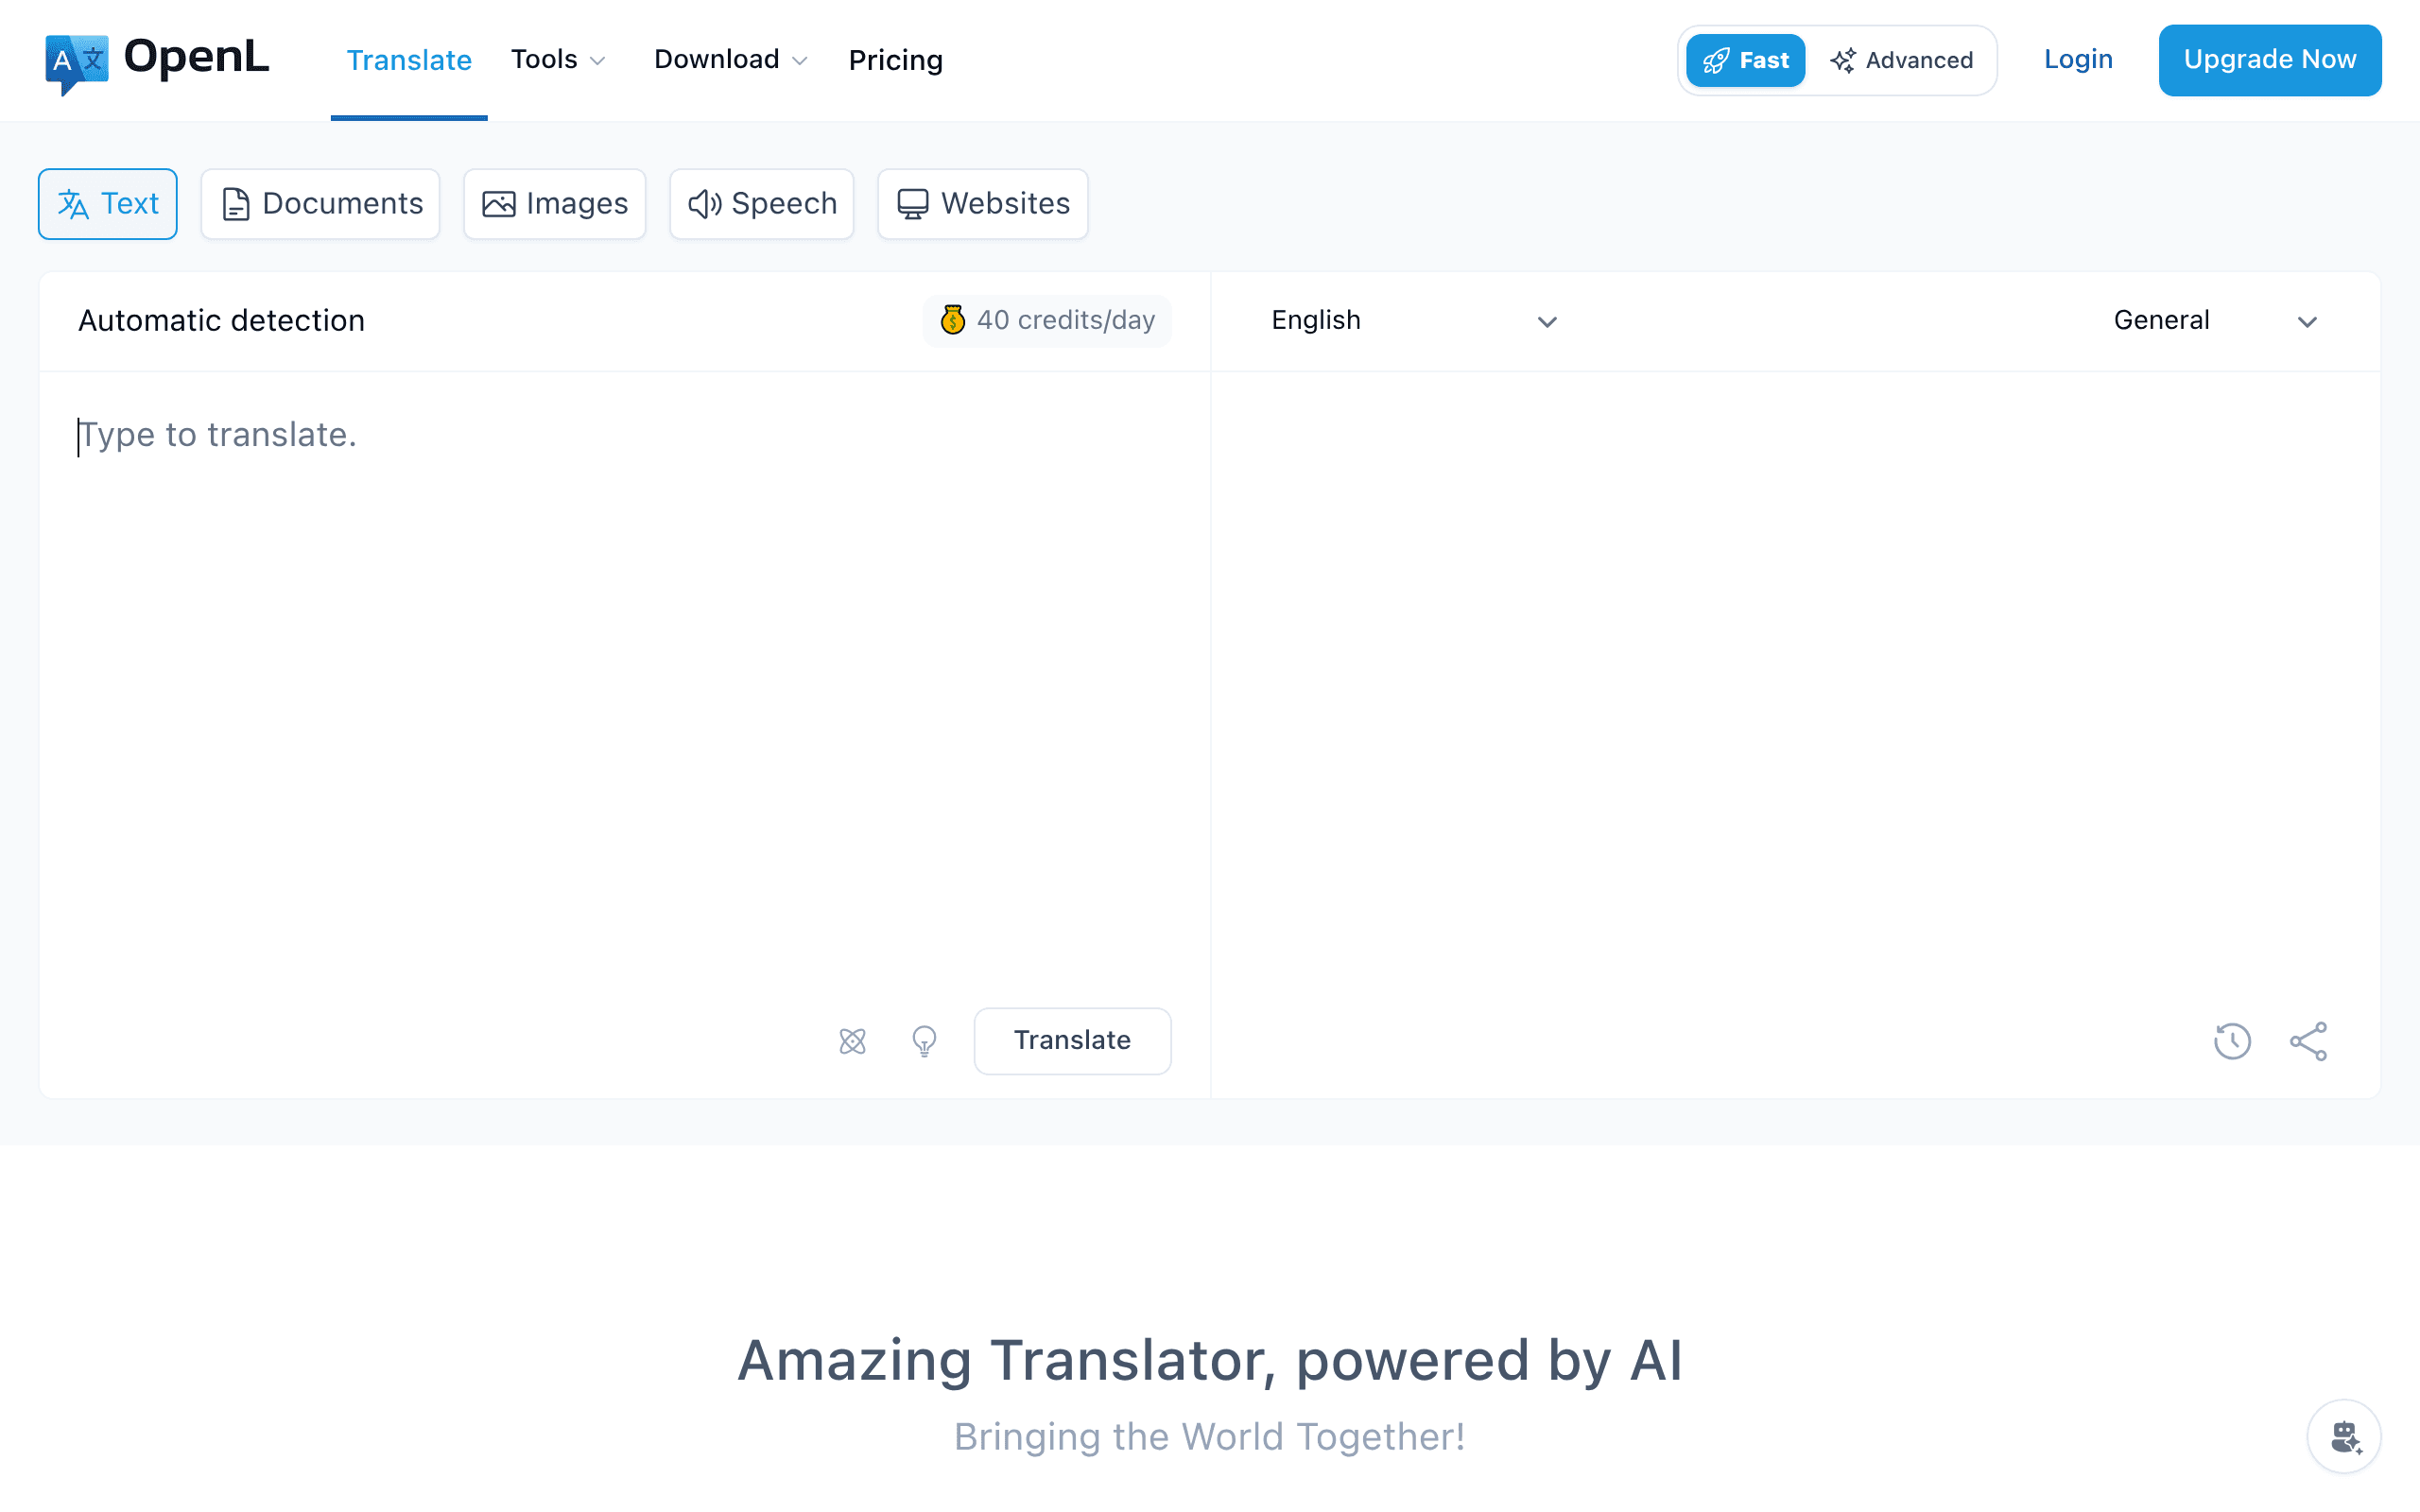Enable Fast translation mode
Viewport: 2420px width, 1512px height.
(x=1744, y=60)
